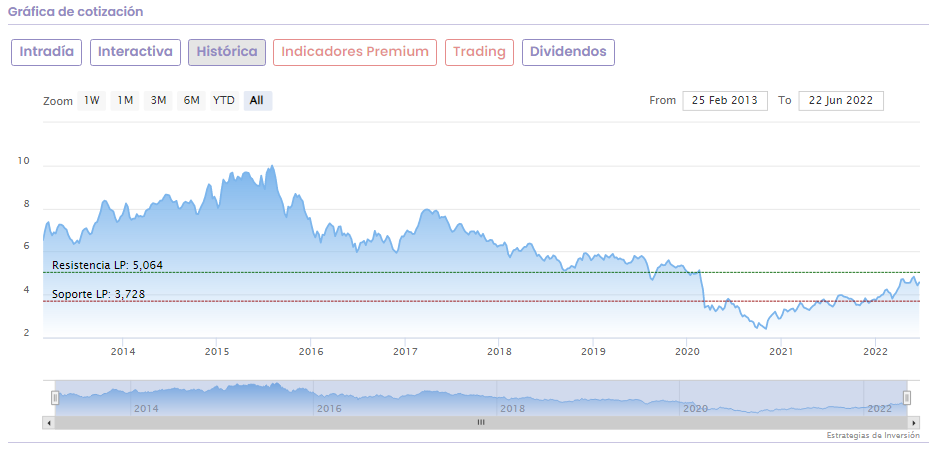
Task: Select the All zoom range
Action: 257,100
